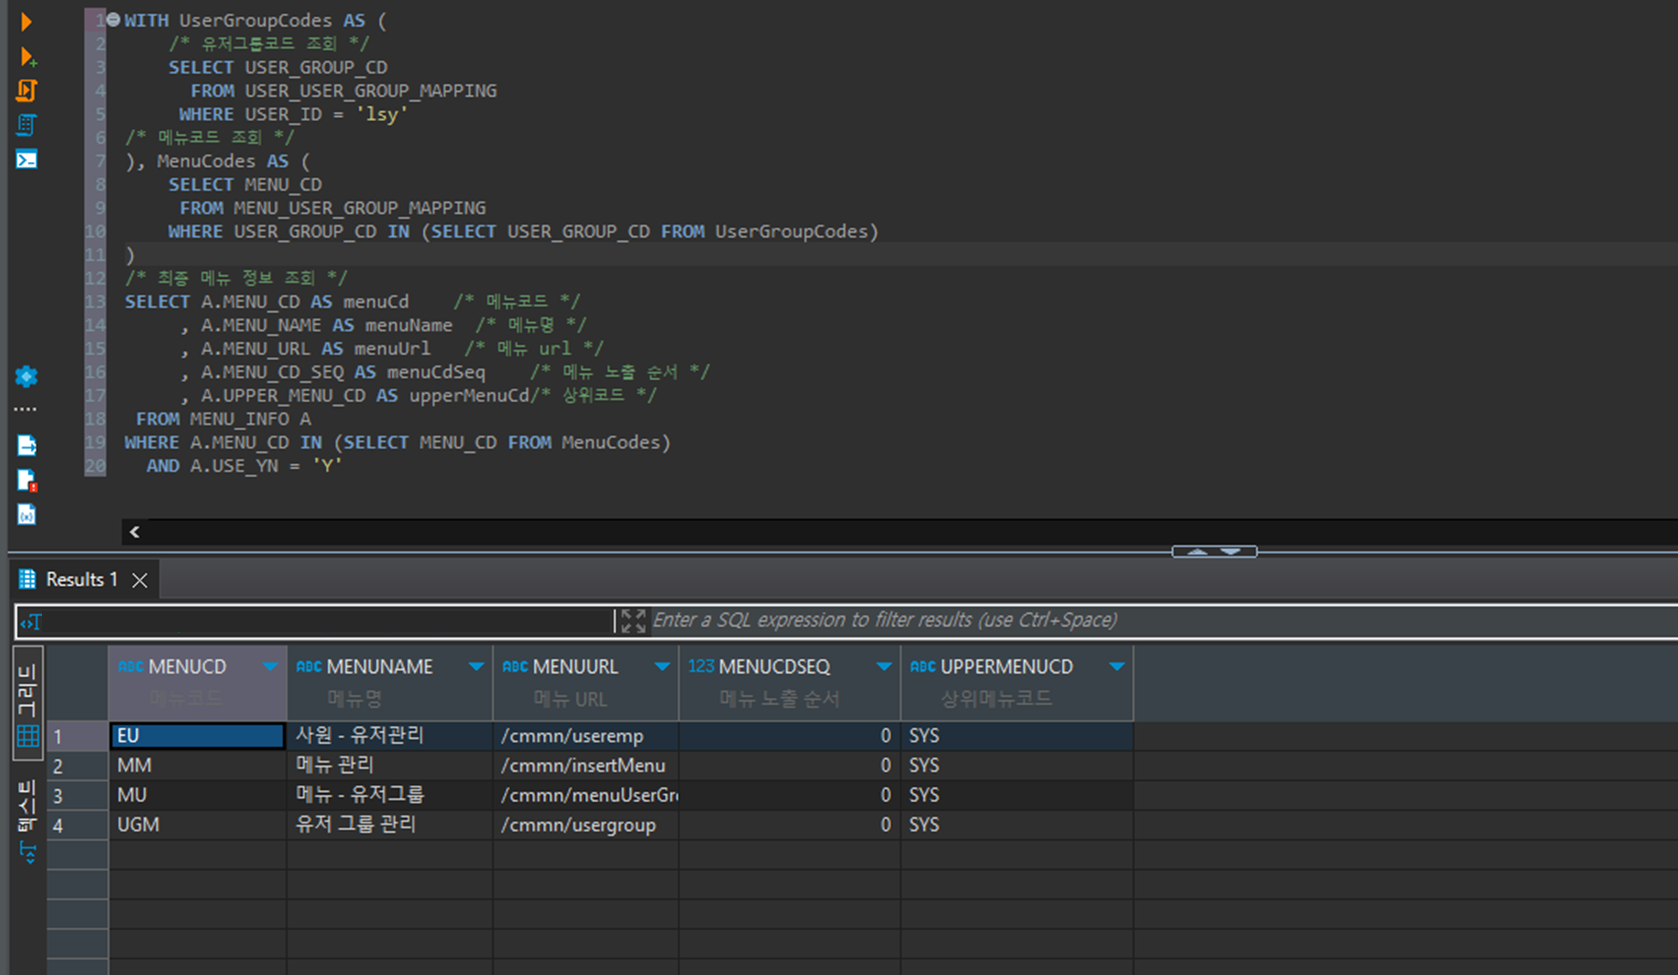Click MENU_USER_GROUP_MAPPING table name in editor
Viewport: 1678px width, 975px height.
359,208
